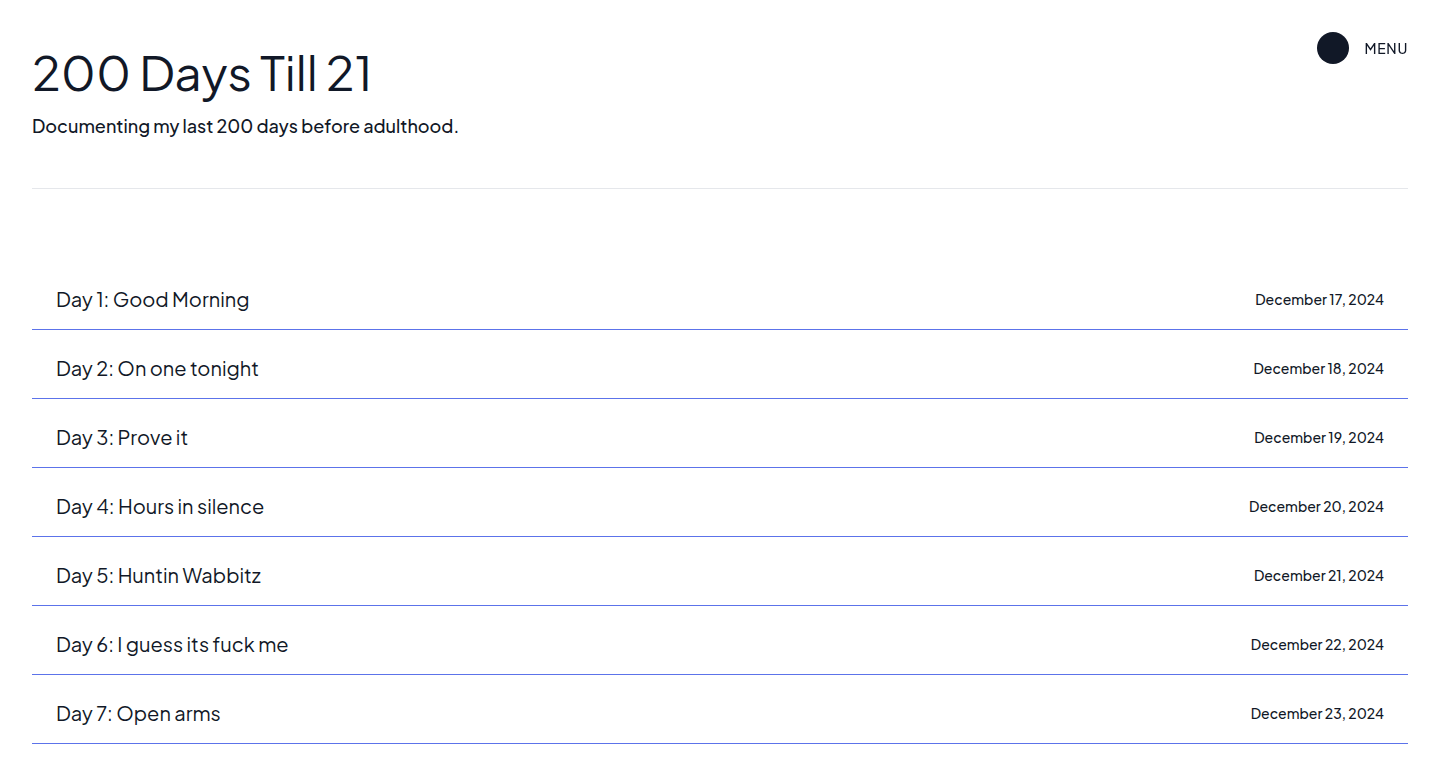Open the MENU label
1440x761 pixels.
[1385, 49]
